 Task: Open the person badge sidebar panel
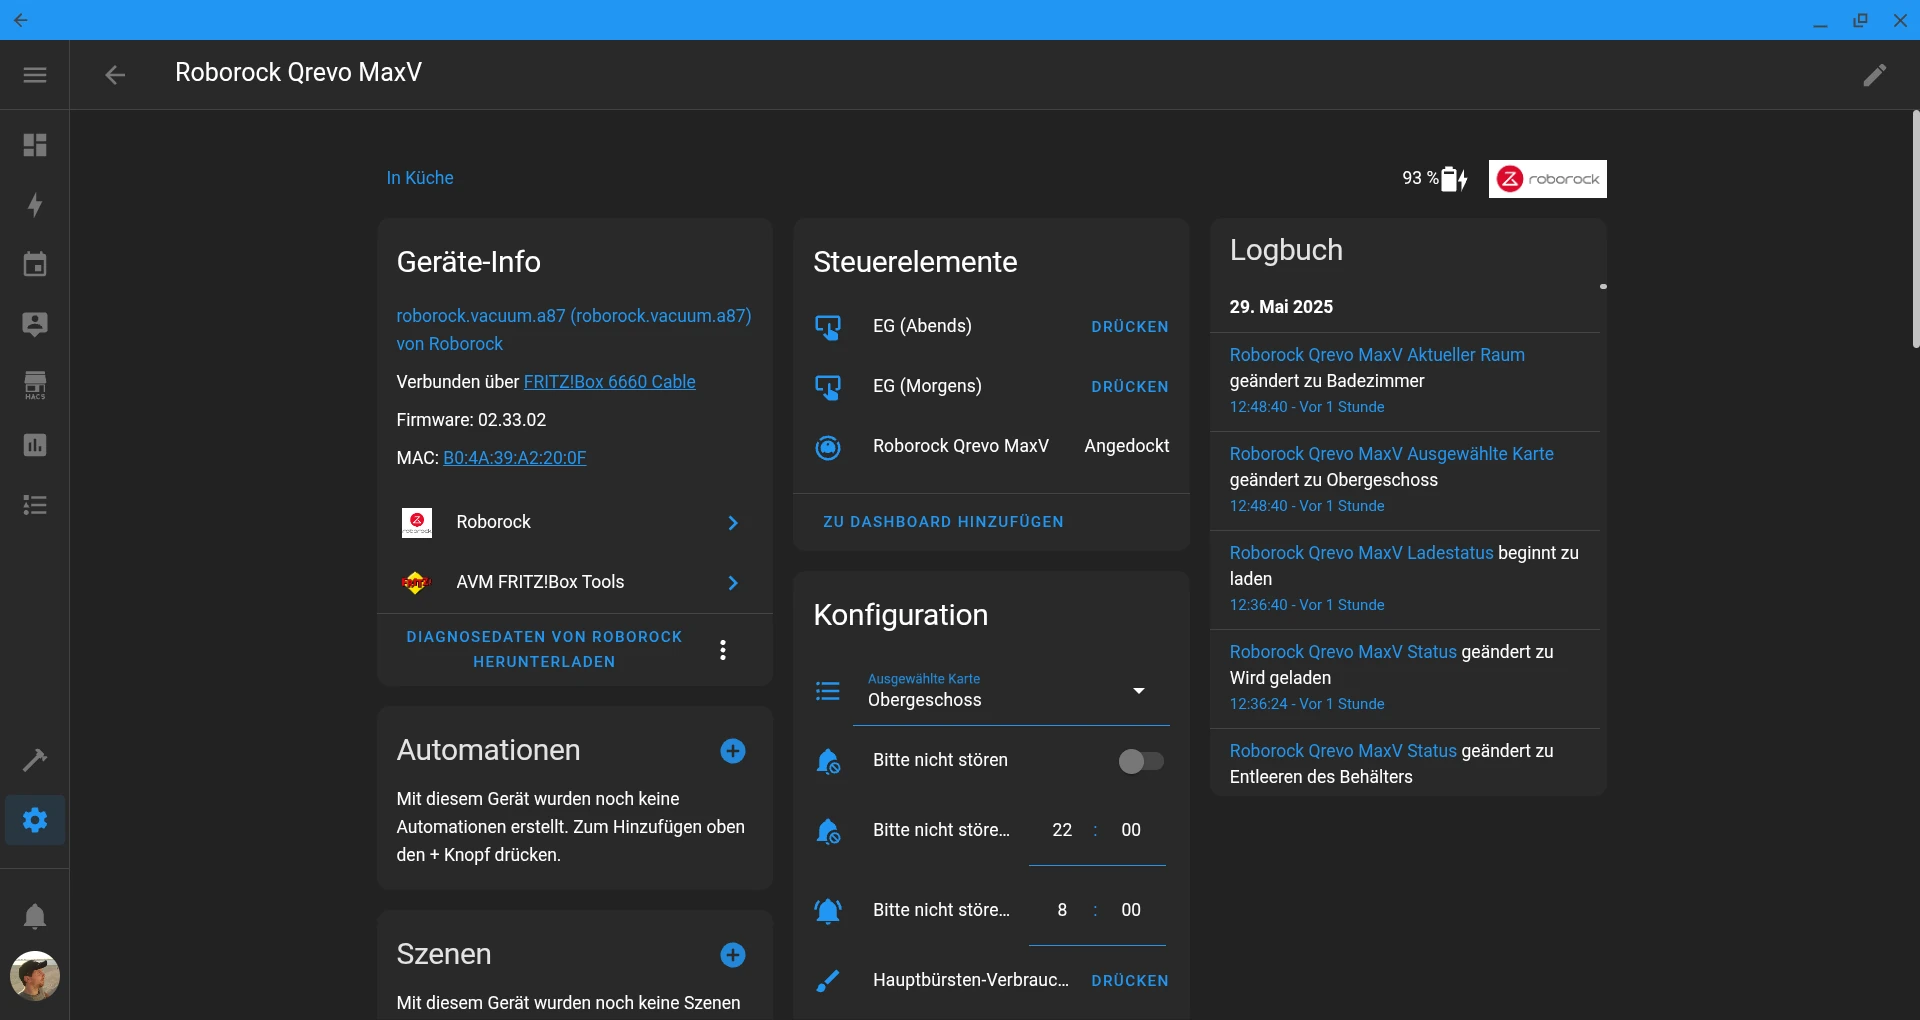coord(35,325)
